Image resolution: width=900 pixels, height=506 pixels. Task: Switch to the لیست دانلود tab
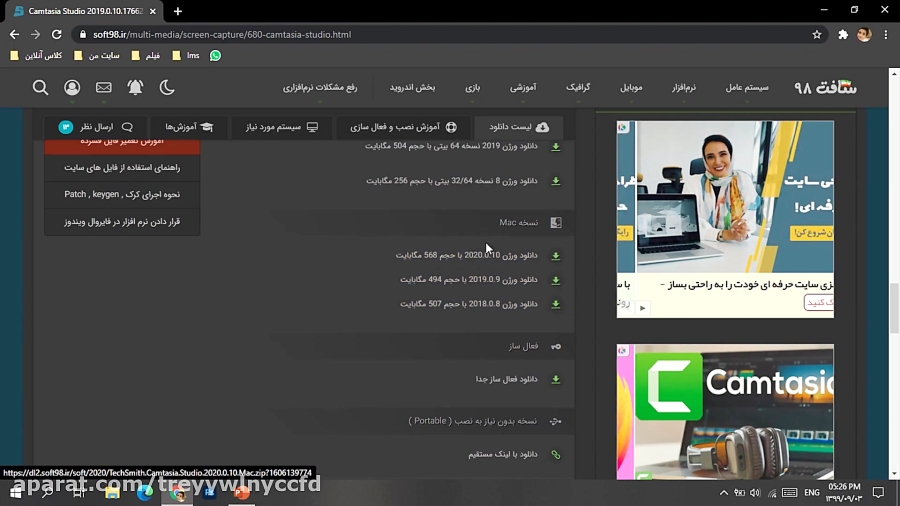click(519, 127)
